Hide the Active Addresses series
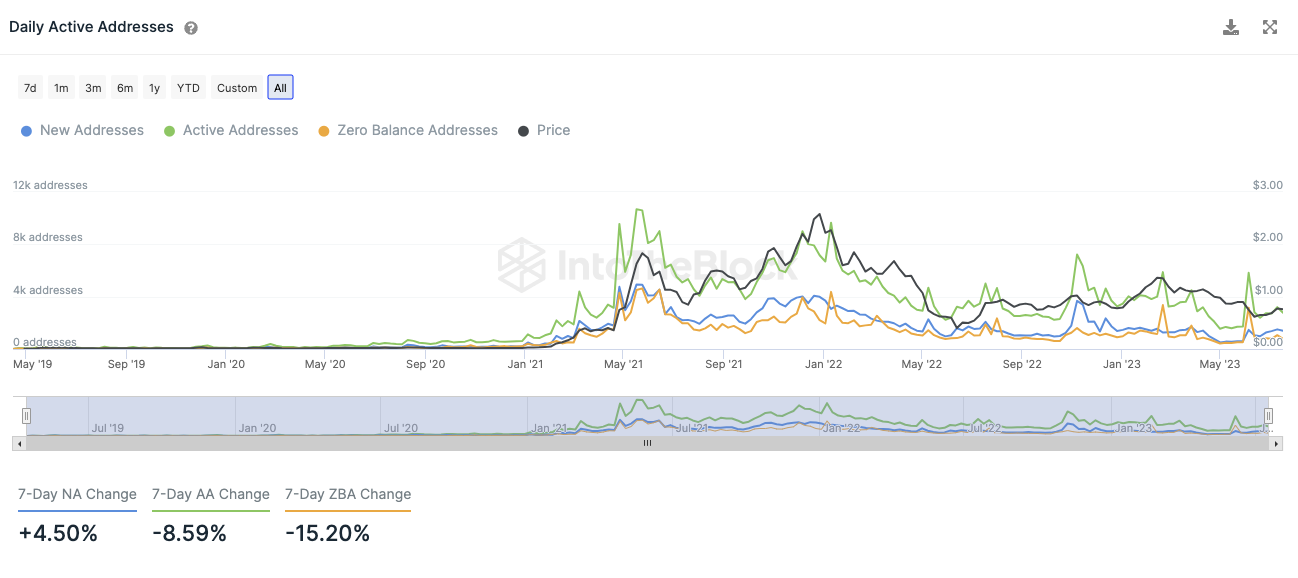The width and height of the screenshot is (1298, 578). click(x=231, y=130)
